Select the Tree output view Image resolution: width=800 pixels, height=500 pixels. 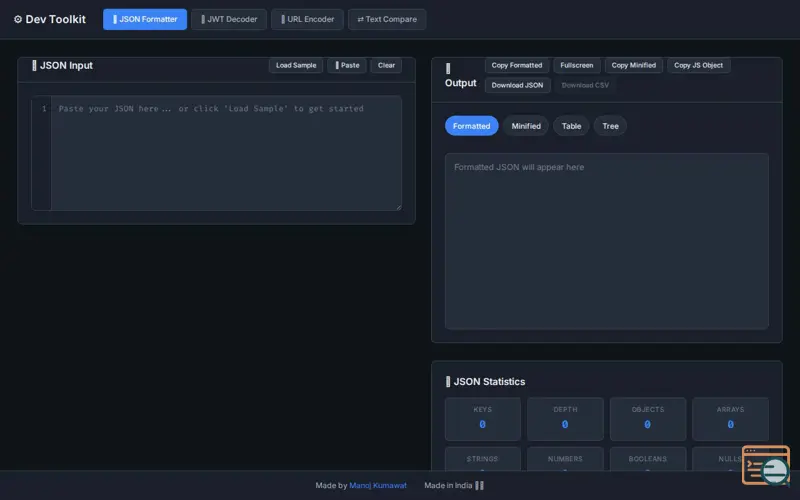click(x=610, y=126)
